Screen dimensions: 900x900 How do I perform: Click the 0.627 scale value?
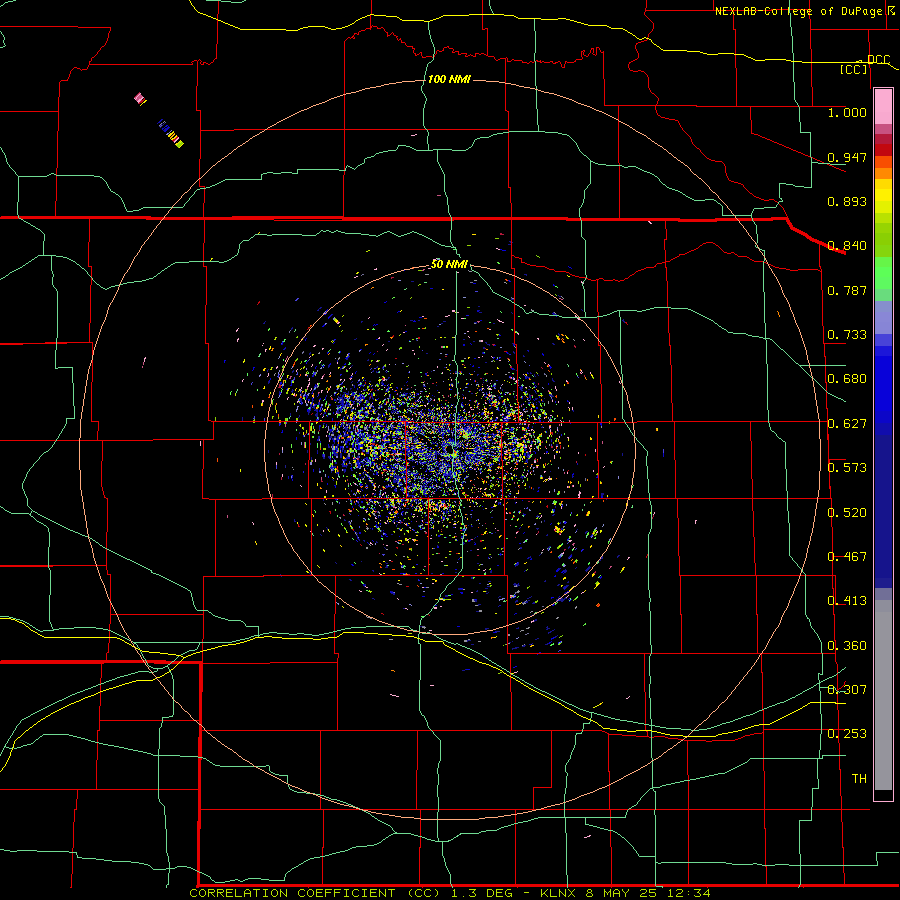pos(847,423)
